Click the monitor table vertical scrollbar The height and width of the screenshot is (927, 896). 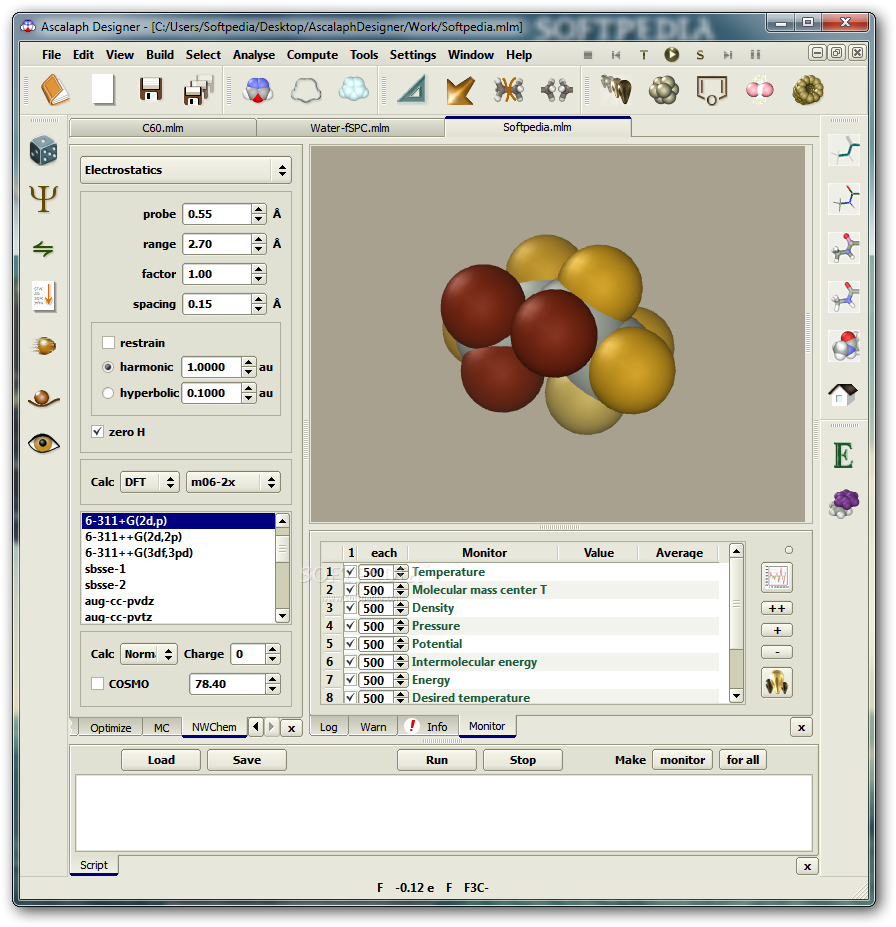tap(736, 624)
